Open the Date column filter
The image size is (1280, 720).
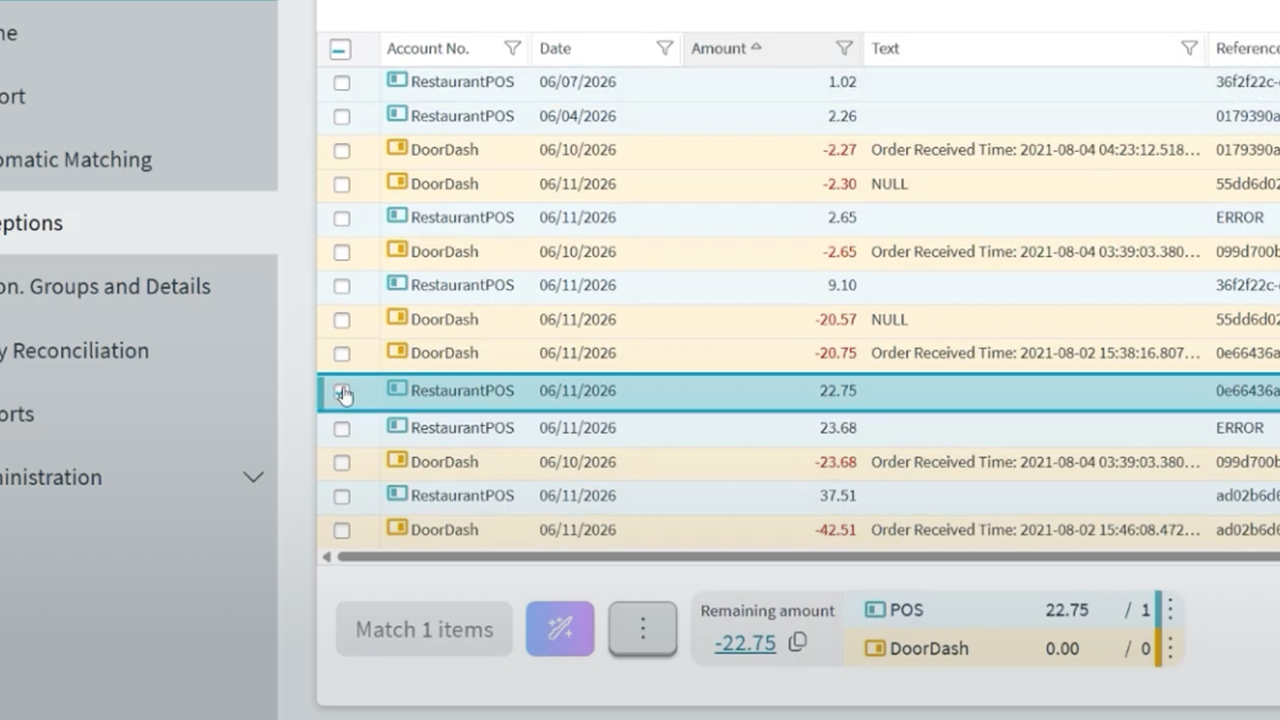(x=664, y=48)
